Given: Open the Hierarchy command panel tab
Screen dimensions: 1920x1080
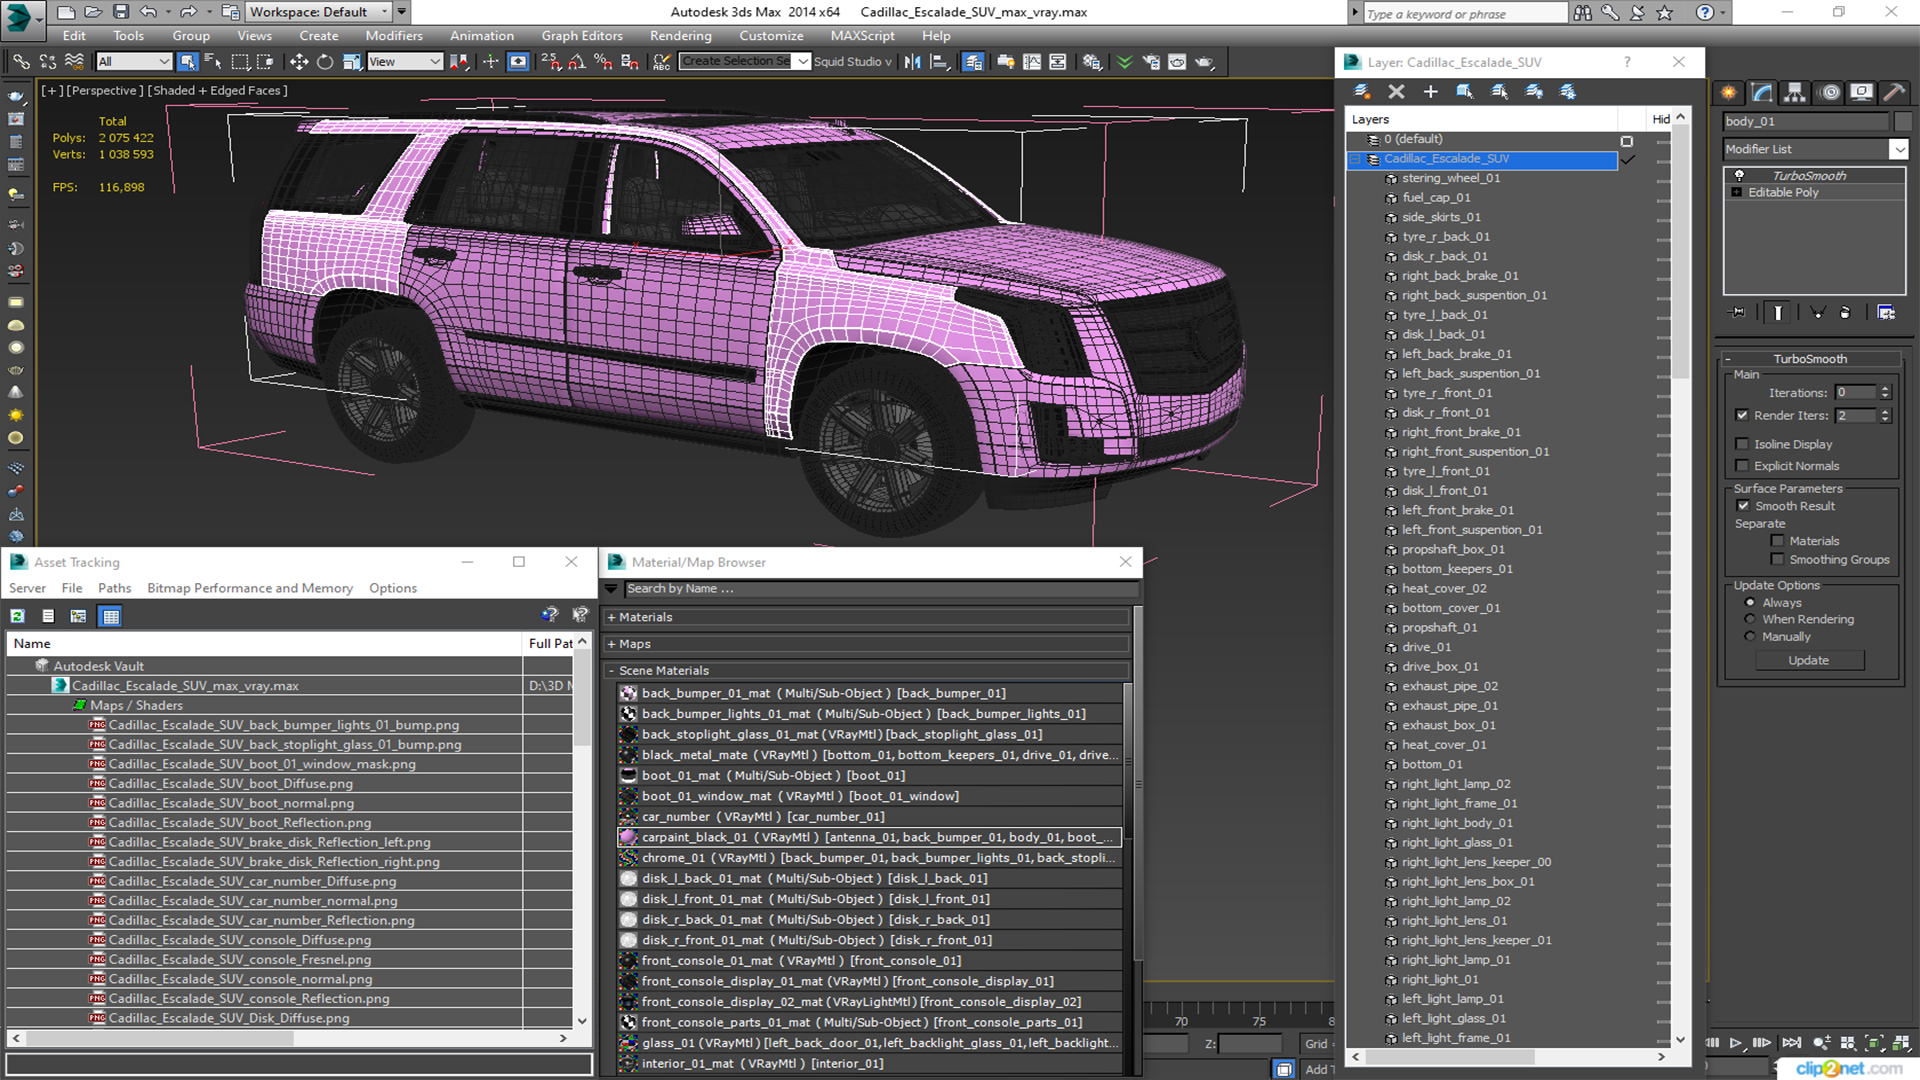Looking at the screenshot, I should 1795,92.
